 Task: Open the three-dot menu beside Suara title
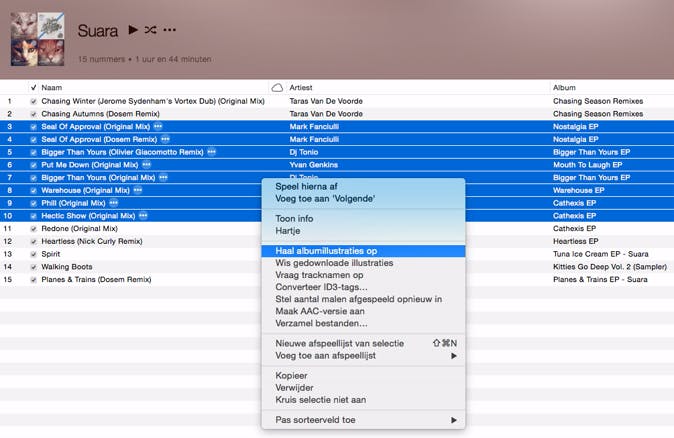tap(171, 30)
